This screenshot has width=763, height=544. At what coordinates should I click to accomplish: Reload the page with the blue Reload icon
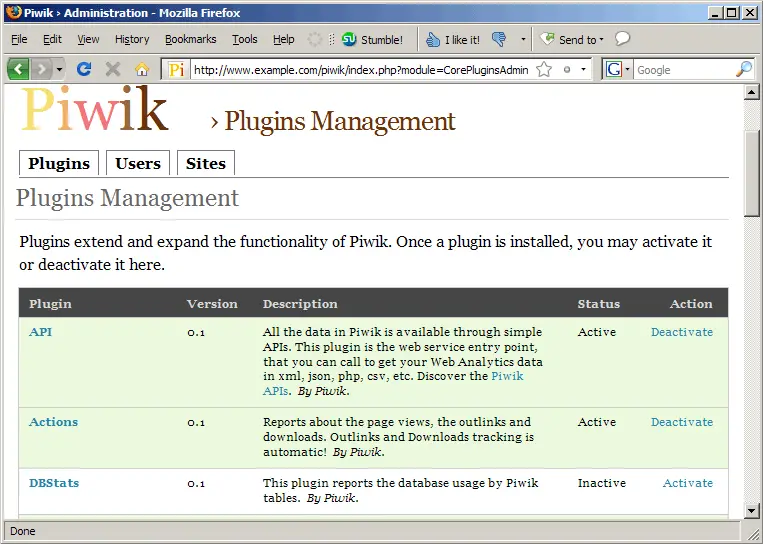tap(84, 70)
